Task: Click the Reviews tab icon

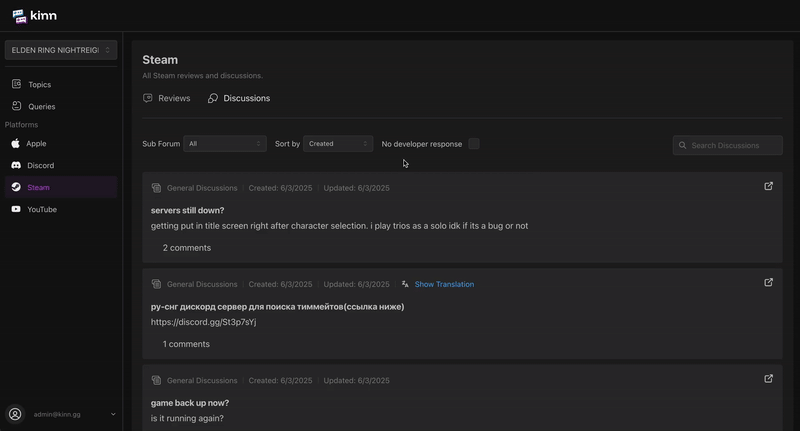Action: (147, 98)
